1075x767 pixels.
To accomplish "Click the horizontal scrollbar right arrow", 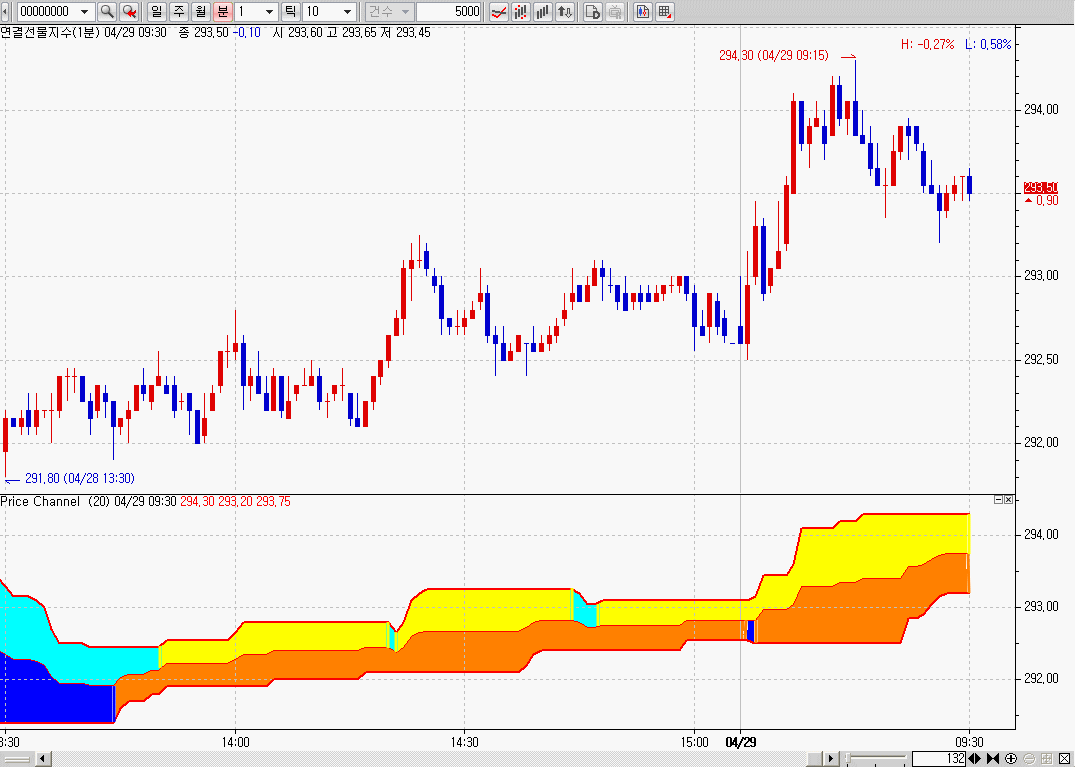I will pyautogui.click(x=831, y=759).
